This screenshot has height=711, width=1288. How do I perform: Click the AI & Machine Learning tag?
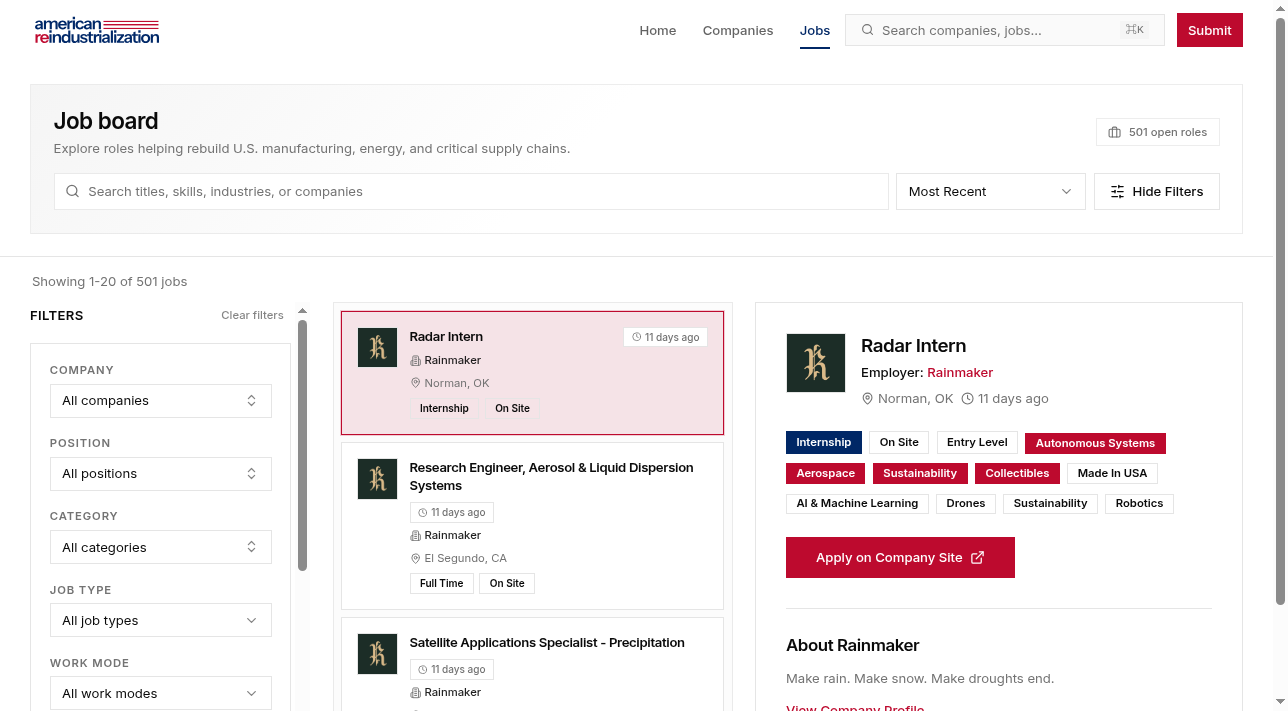click(857, 503)
